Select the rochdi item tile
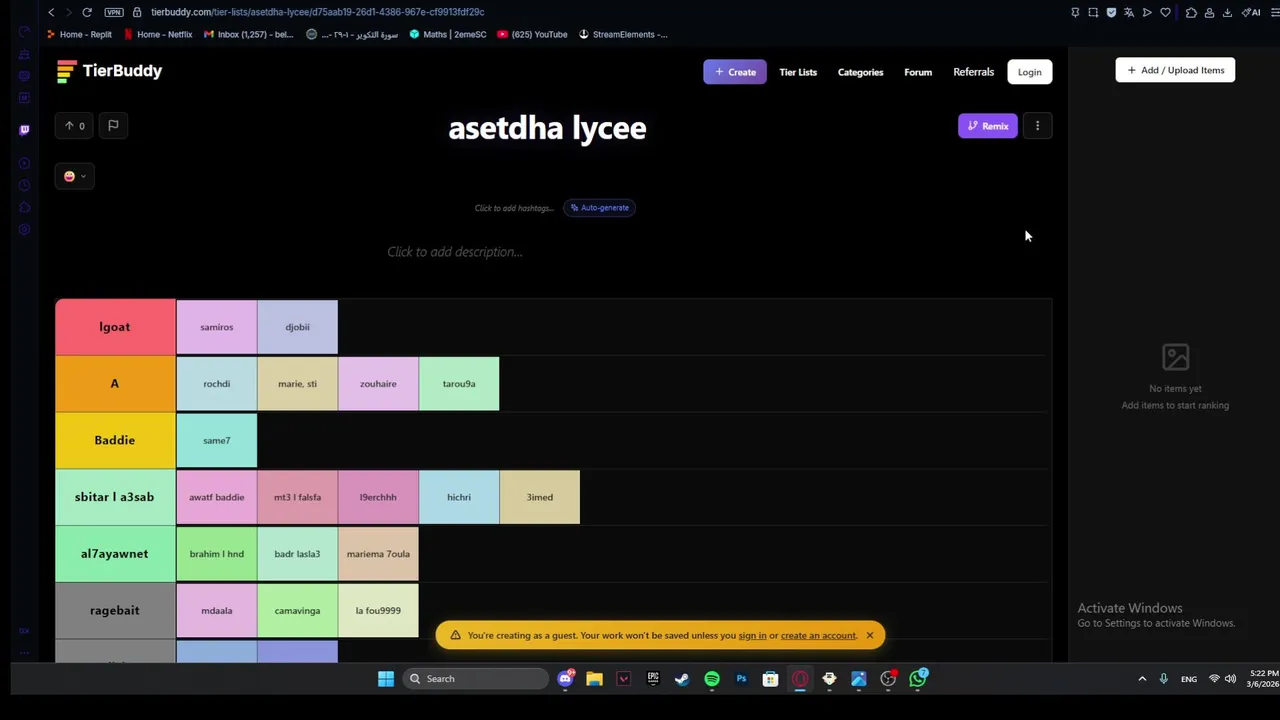This screenshot has height=720, width=1280. [x=217, y=384]
